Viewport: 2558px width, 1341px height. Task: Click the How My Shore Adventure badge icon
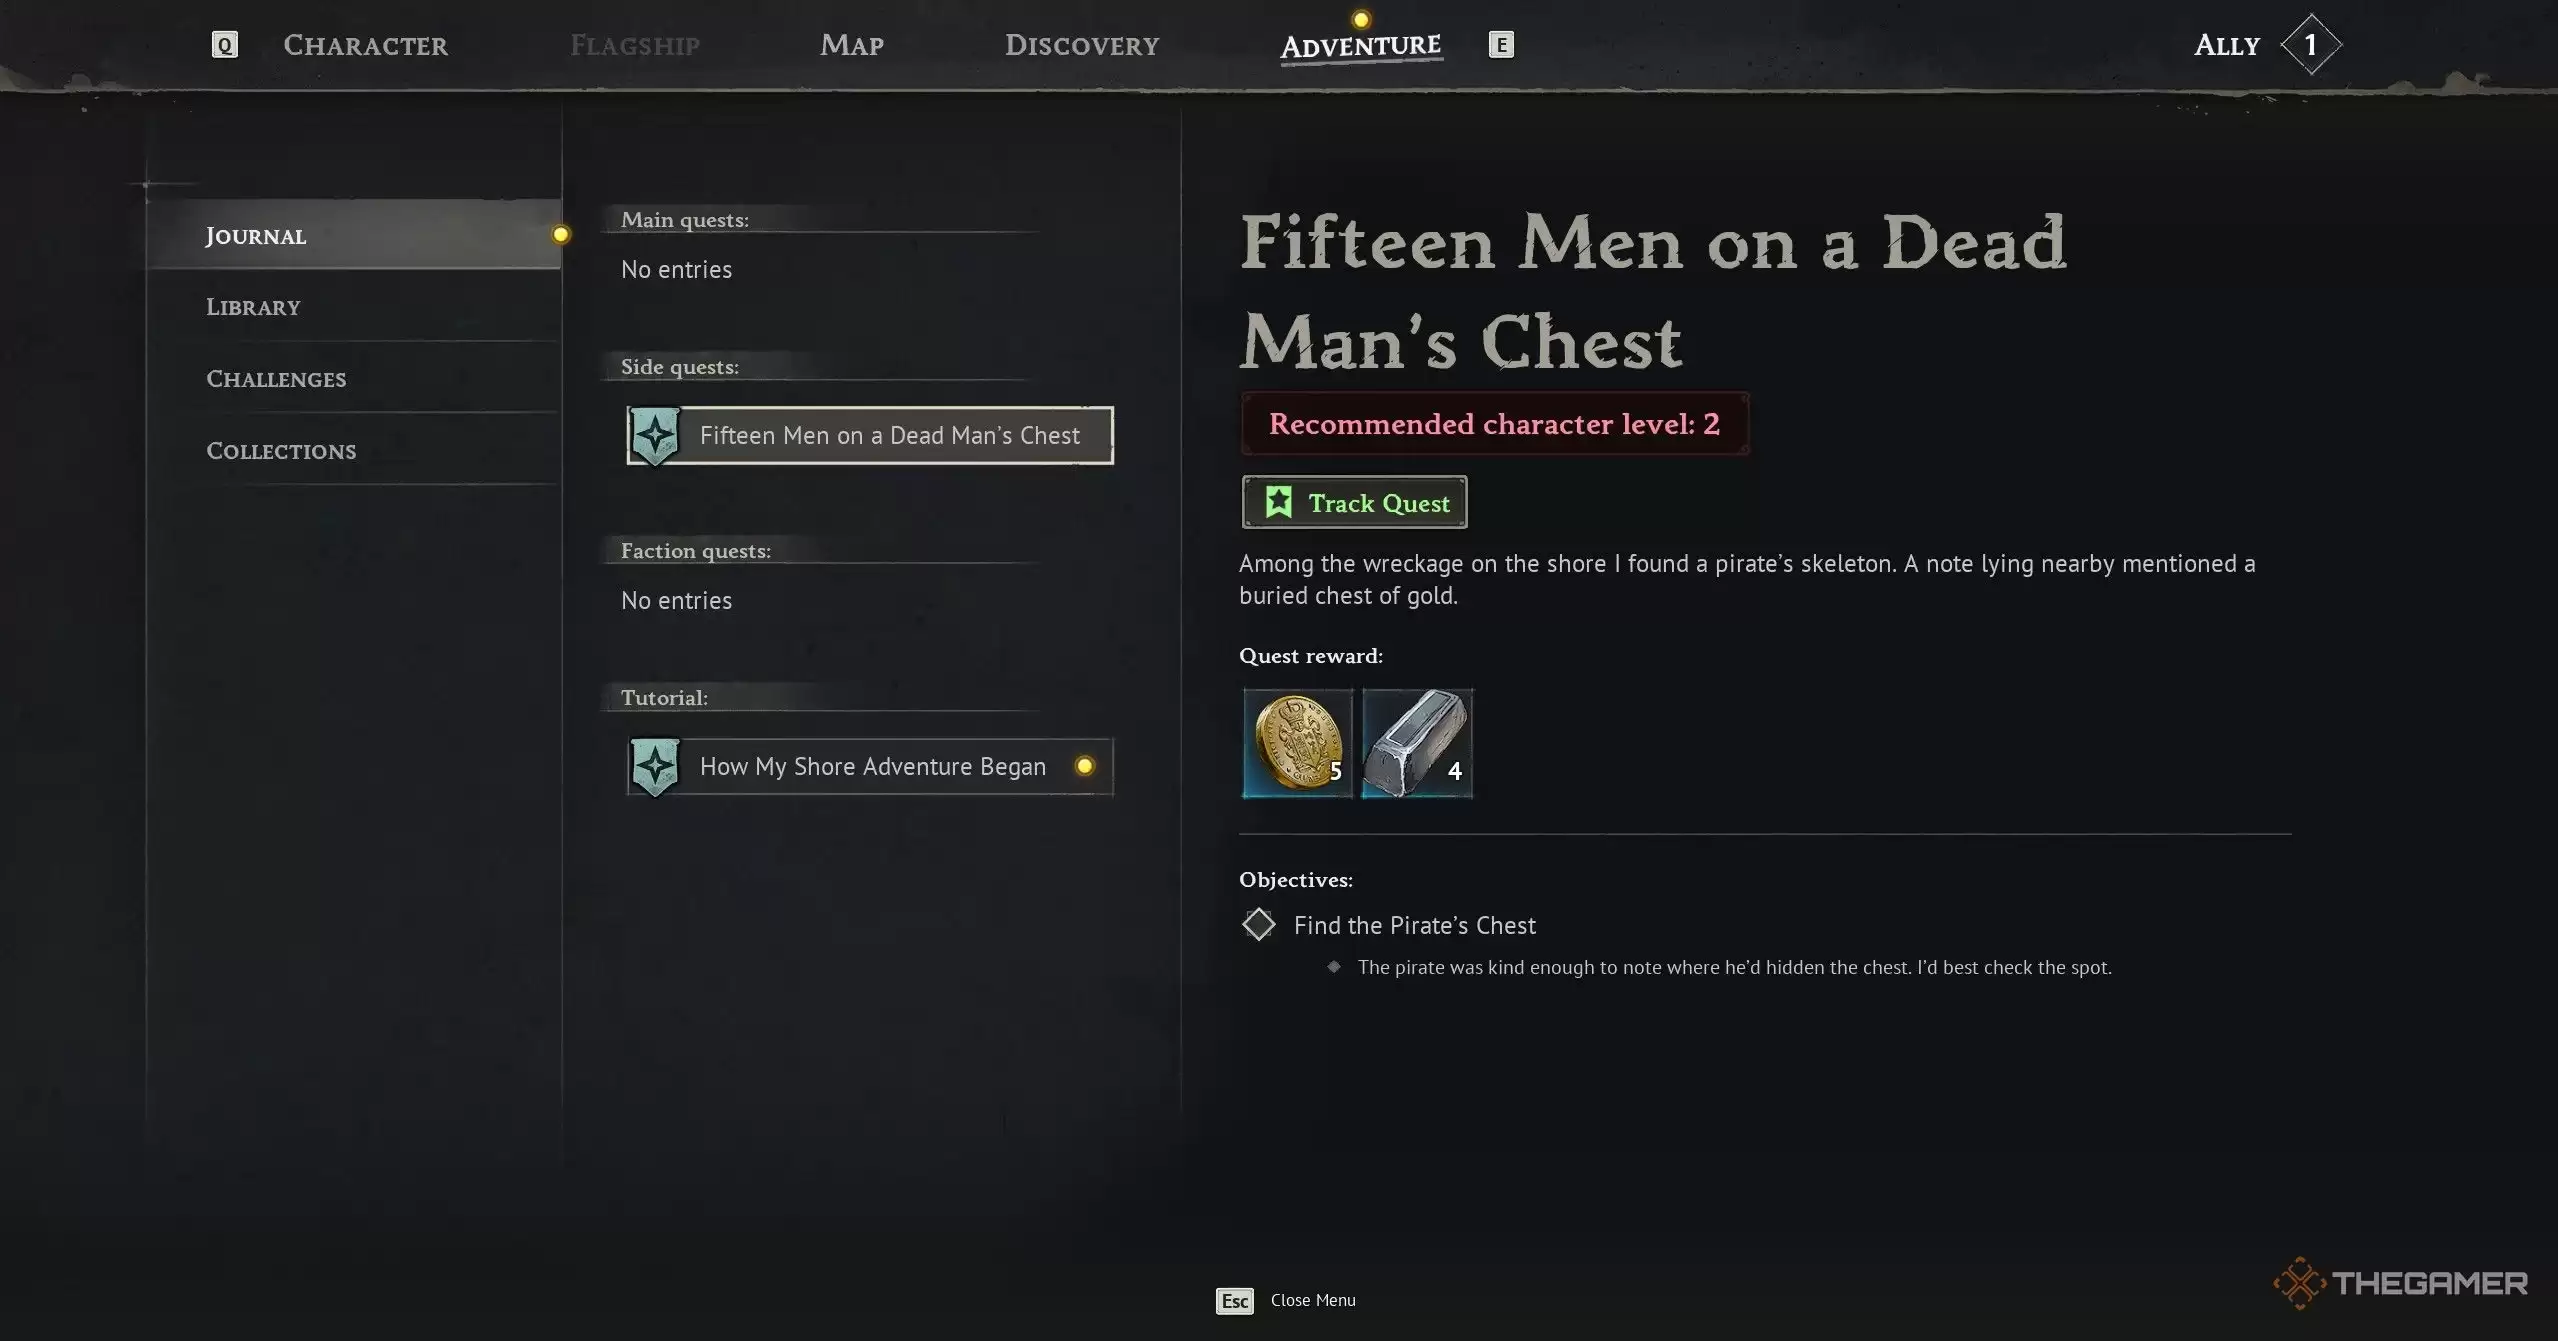coord(655,767)
